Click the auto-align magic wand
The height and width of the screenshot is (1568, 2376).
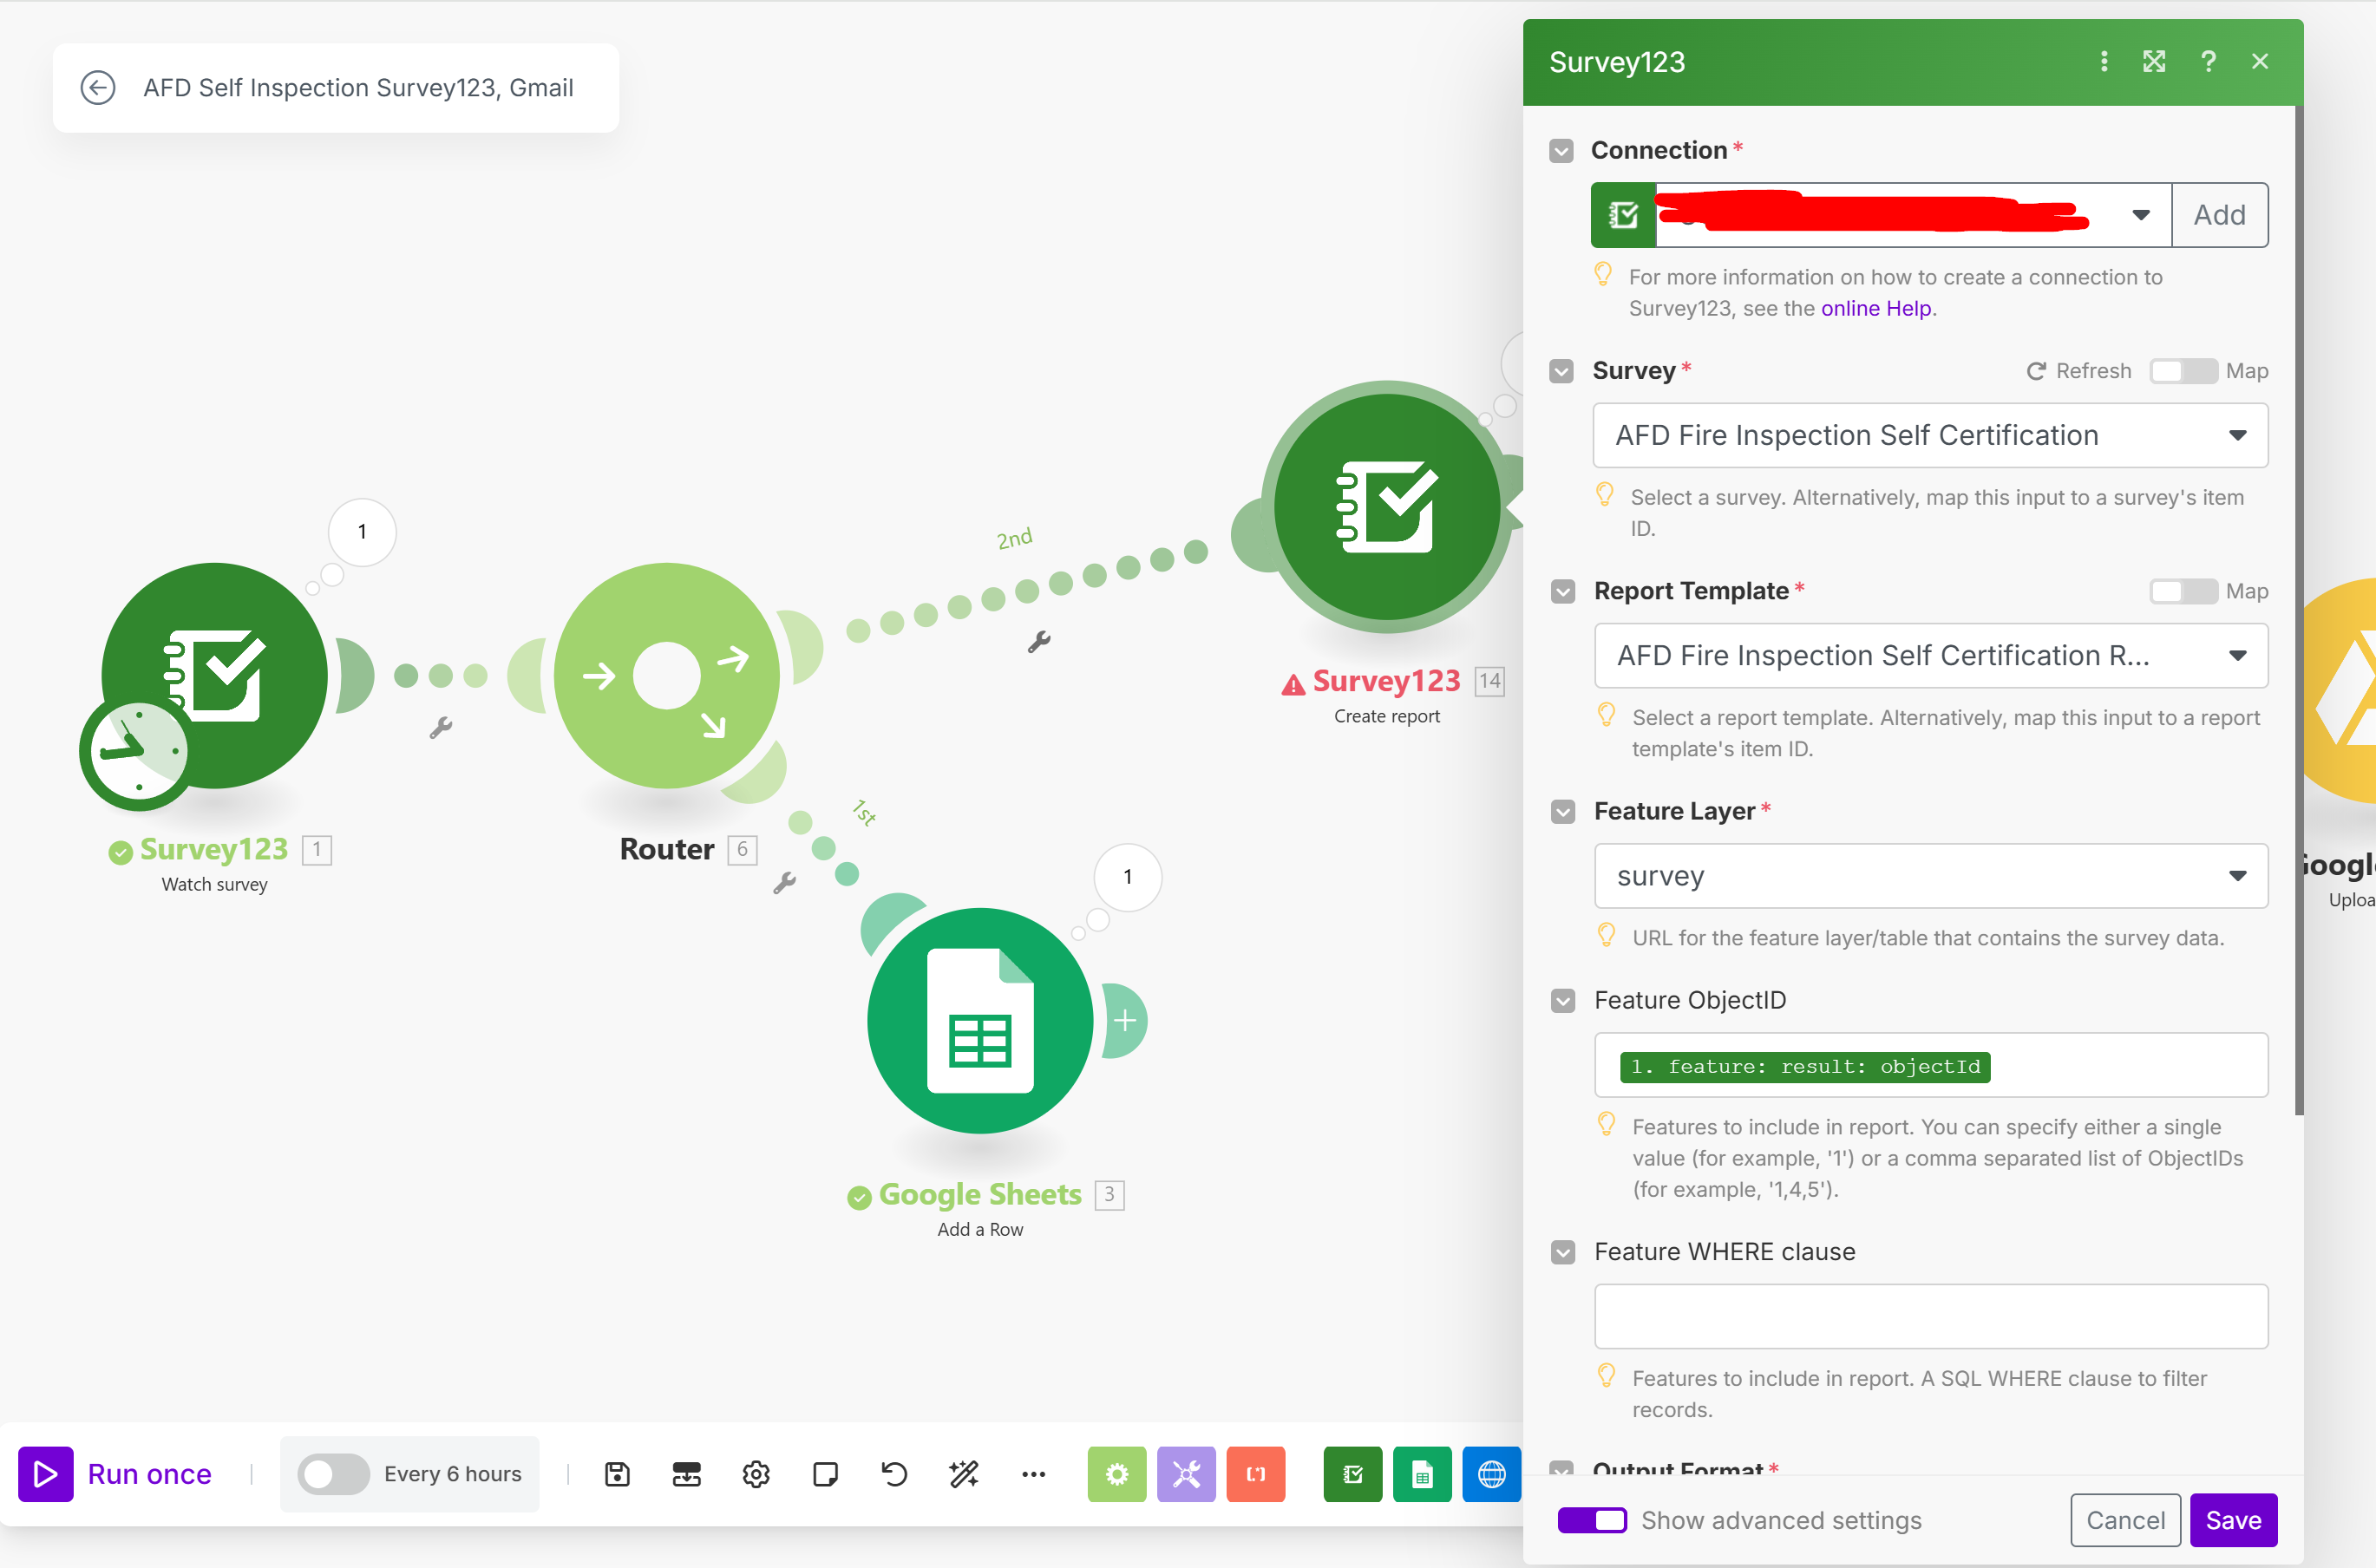tap(964, 1474)
